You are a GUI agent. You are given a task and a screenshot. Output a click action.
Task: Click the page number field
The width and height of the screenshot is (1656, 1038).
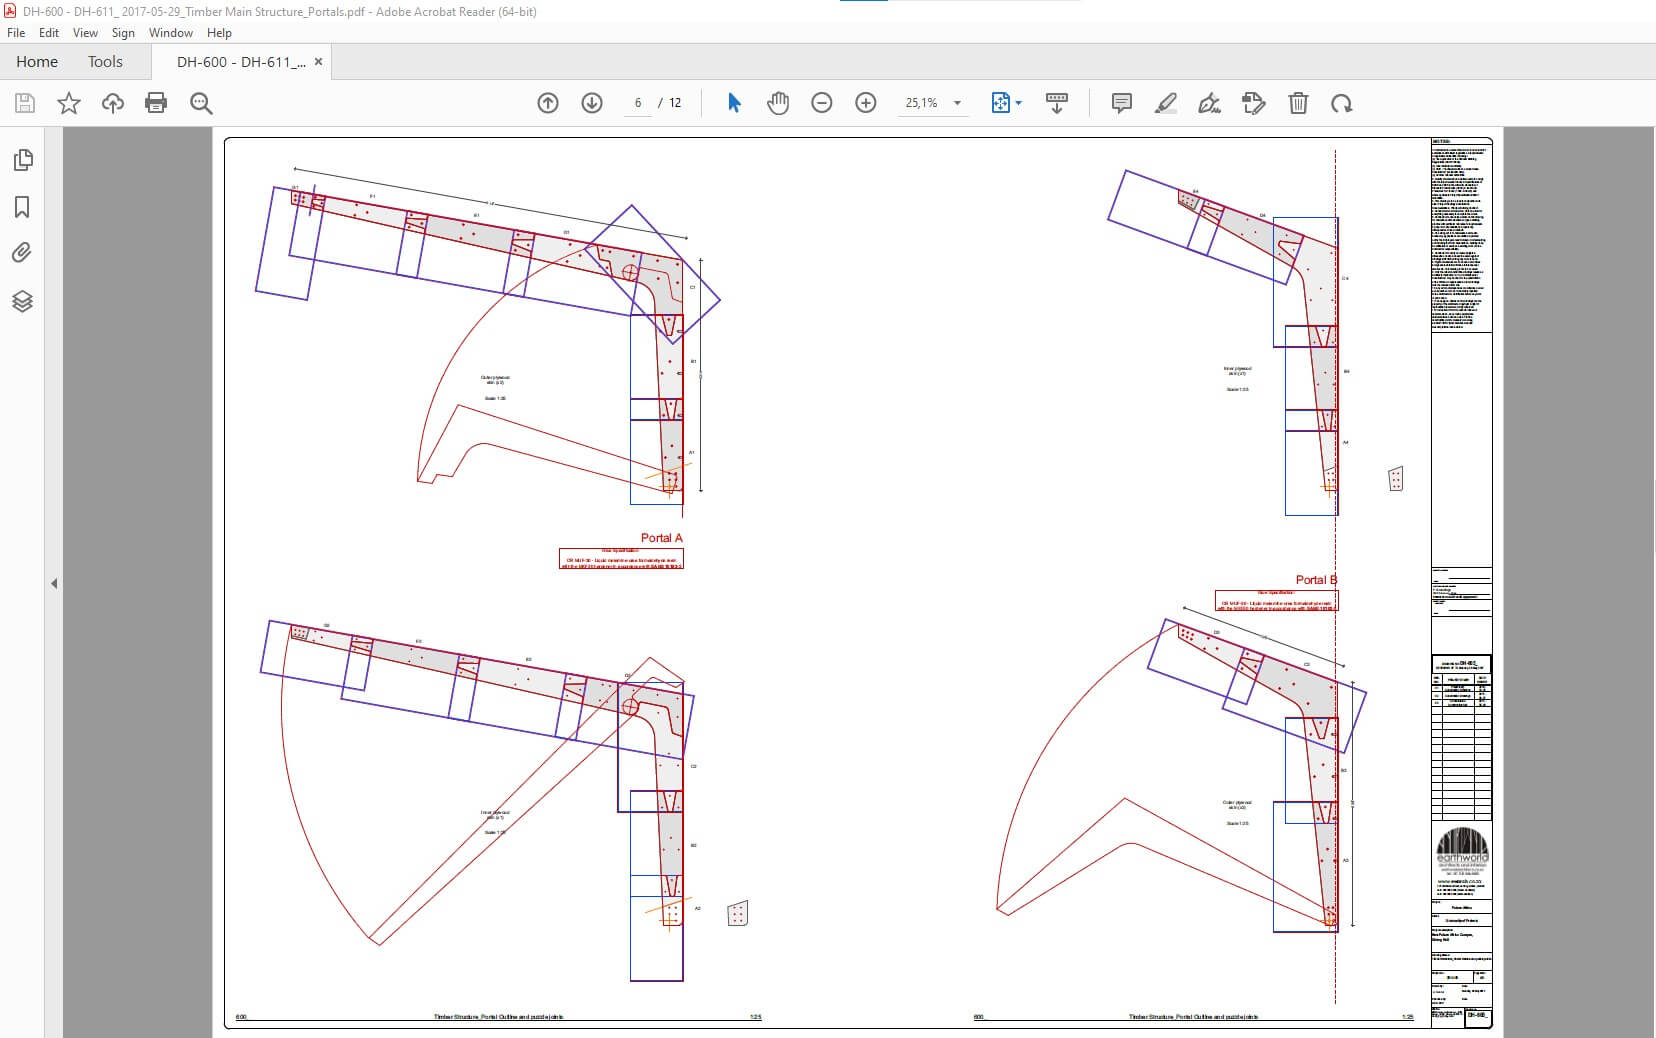pos(637,103)
